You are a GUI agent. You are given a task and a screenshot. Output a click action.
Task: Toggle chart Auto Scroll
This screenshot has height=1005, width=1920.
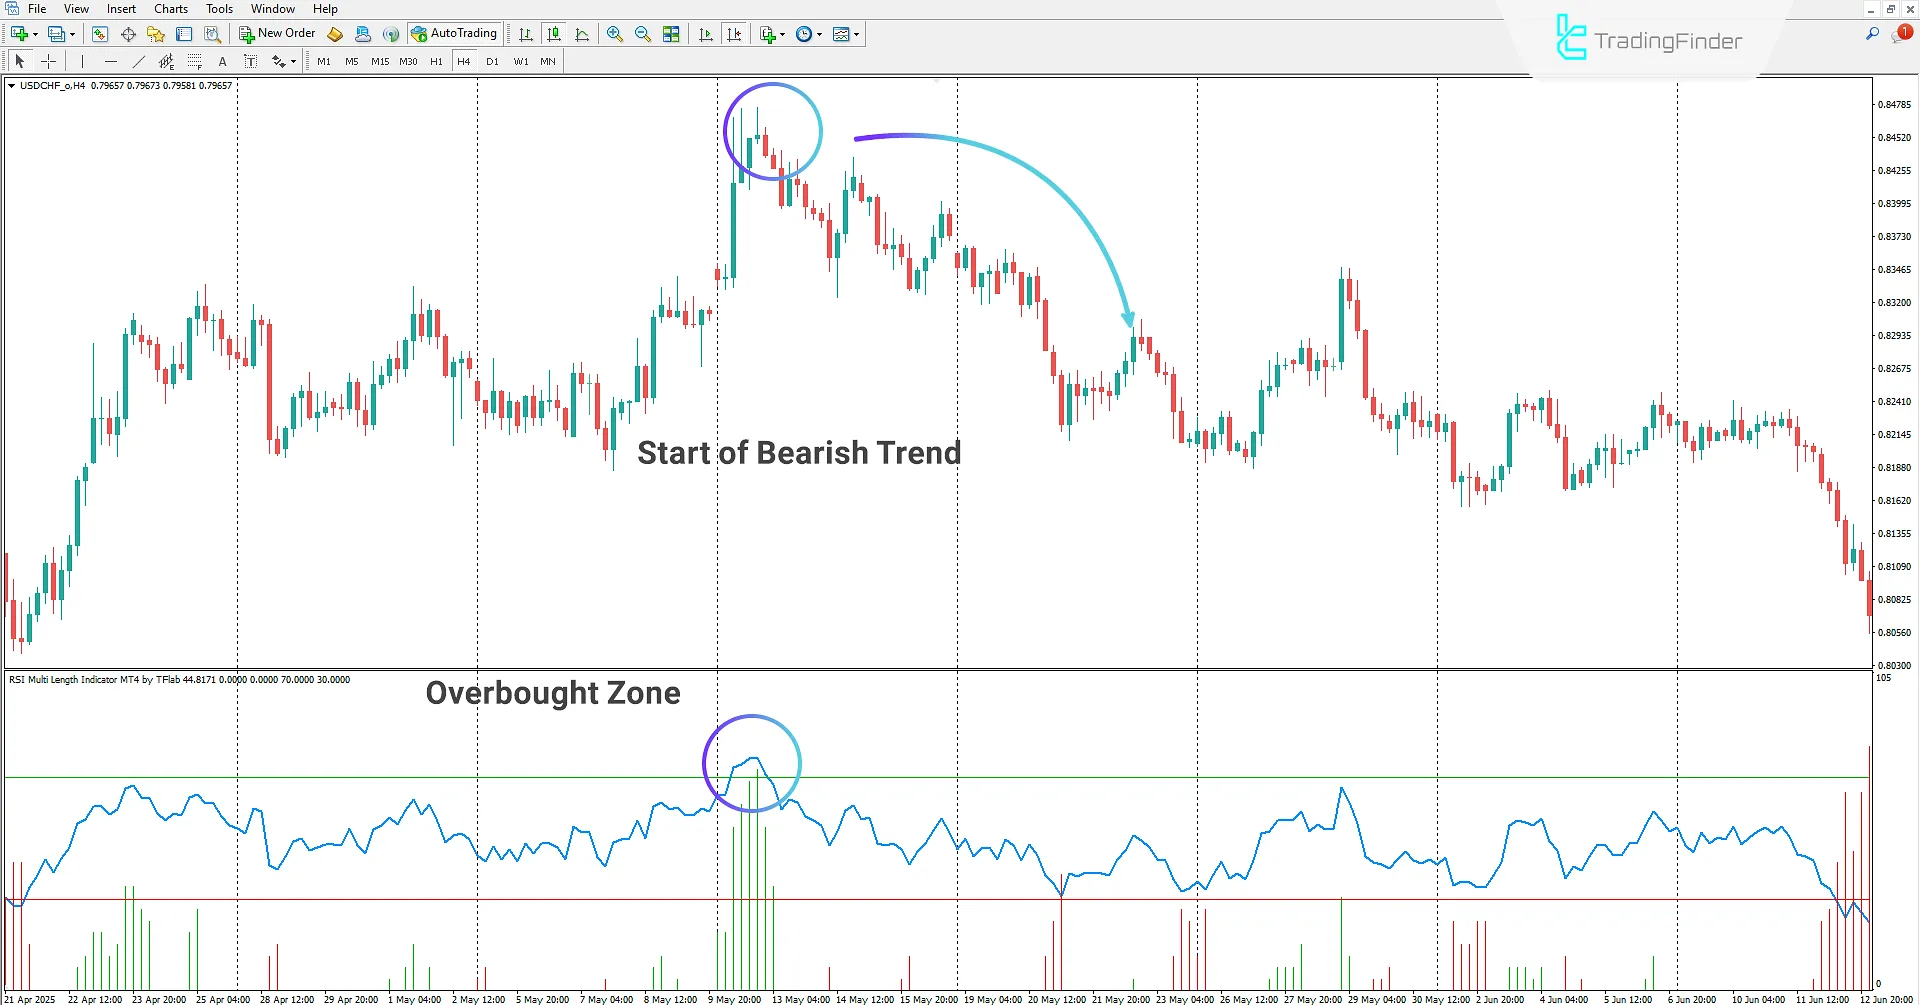[706, 34]
